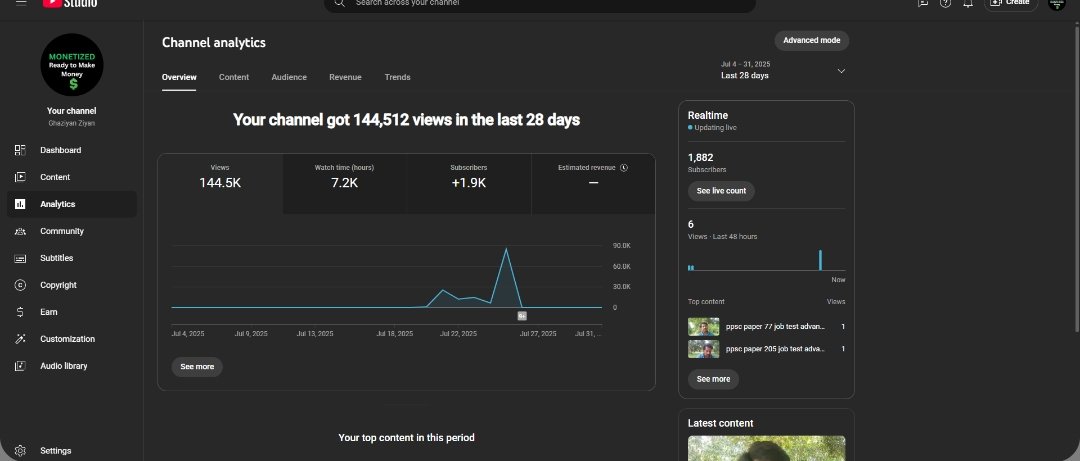Click the Ghaziyan Ziyan channel name
The height and width of the screenshot is (461, 1080).
[72, 123]
